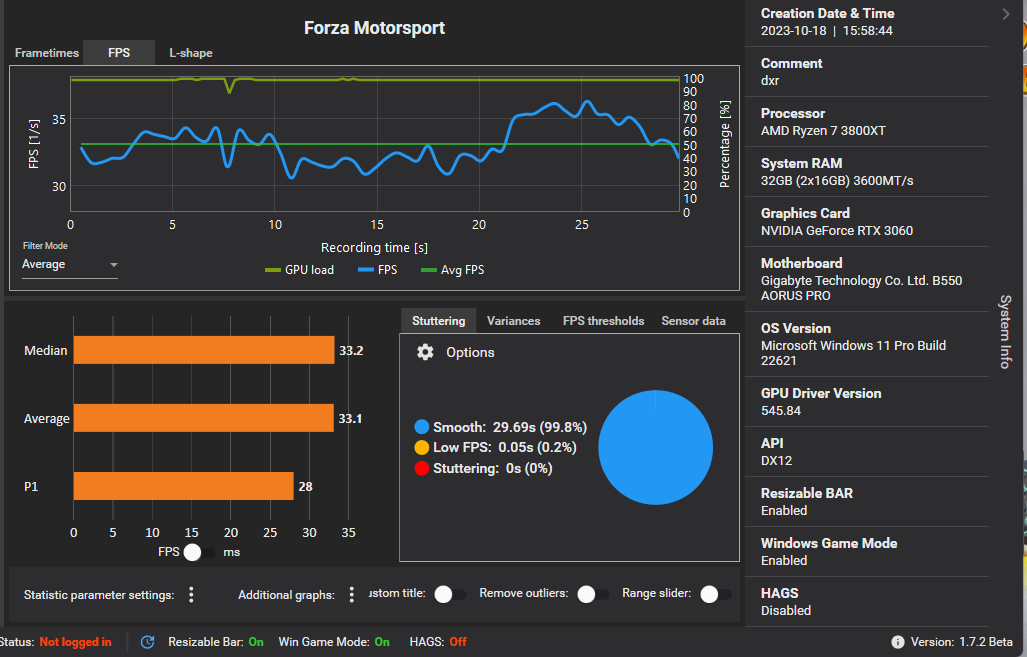Open the Sensor data tab
1027x657 pixels.
(693, 321)
